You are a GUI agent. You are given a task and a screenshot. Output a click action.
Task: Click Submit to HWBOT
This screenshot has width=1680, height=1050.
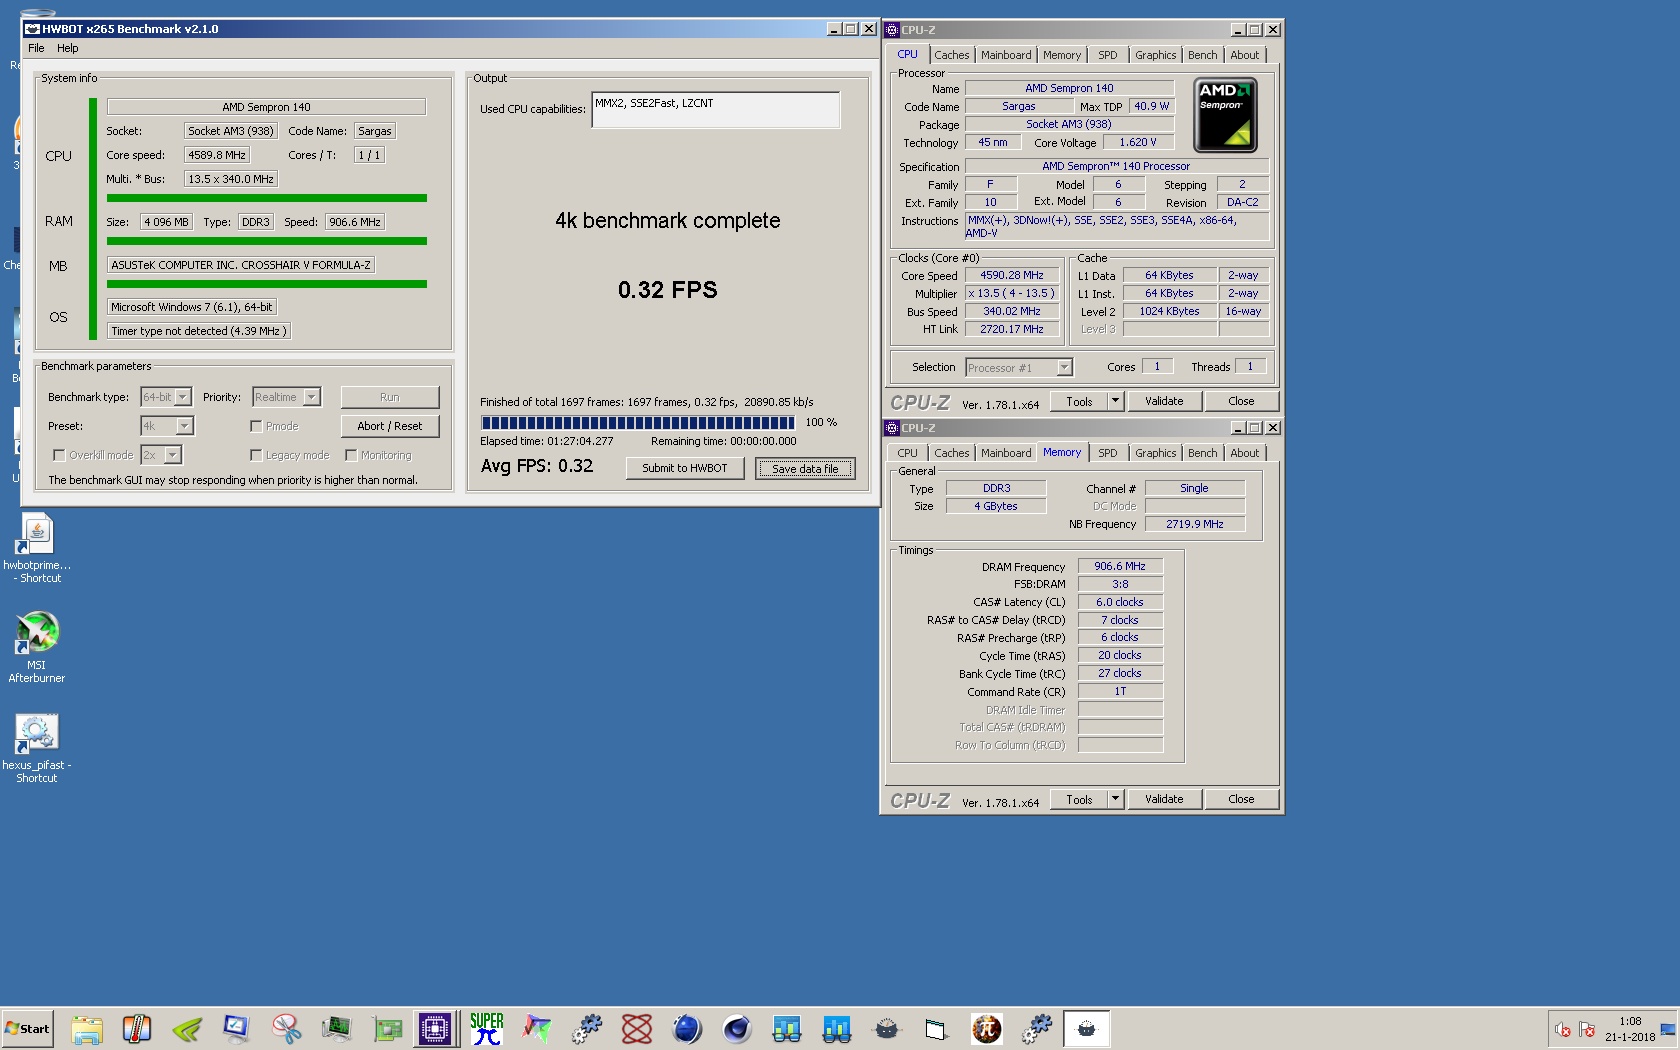685,468
